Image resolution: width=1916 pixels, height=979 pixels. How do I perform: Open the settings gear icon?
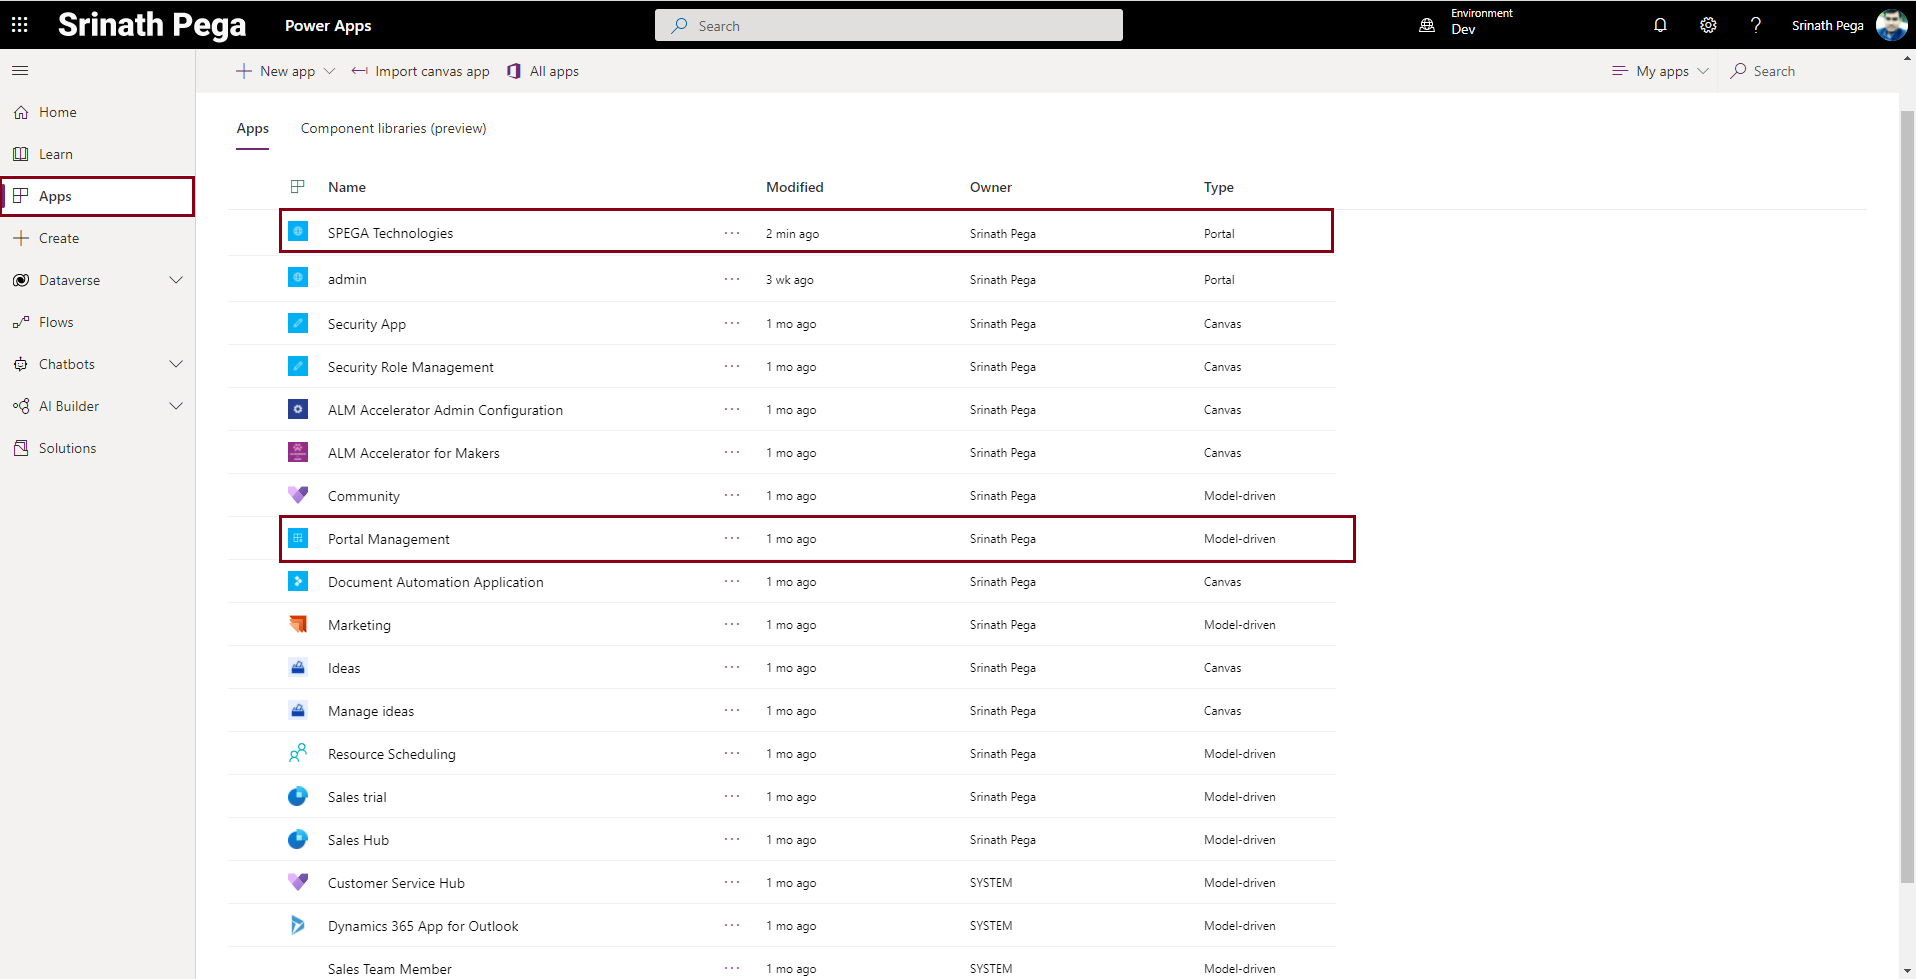1708,25
